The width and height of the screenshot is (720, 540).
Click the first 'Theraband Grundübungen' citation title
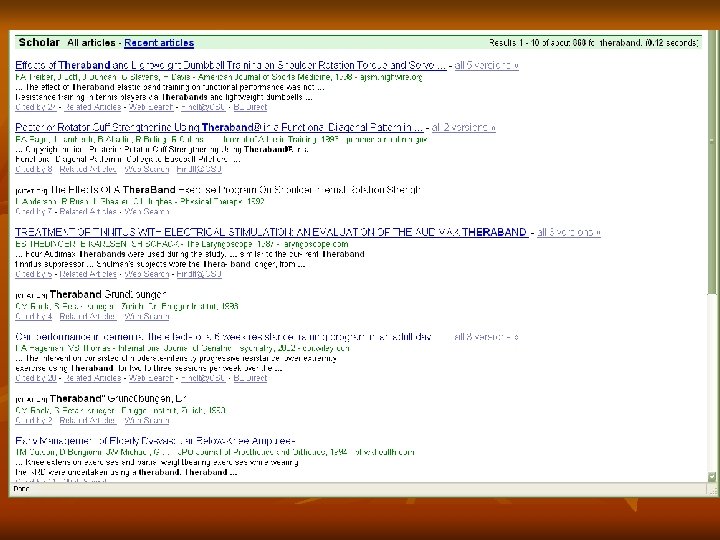[x=108, y=294]
